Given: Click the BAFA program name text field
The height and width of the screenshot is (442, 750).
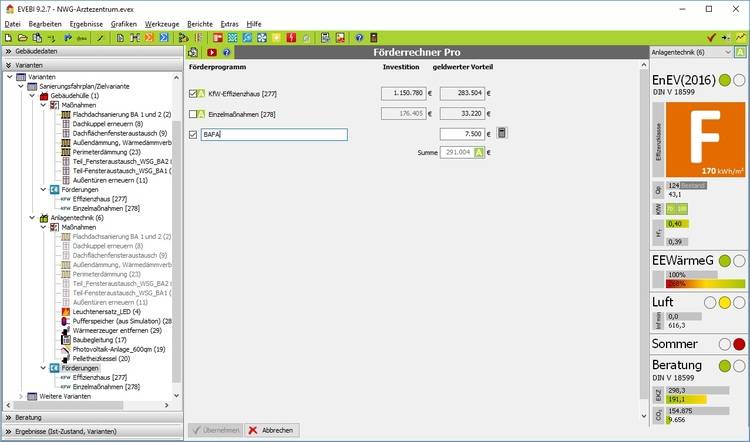Looking at the screenshot, I should (273, 134).
